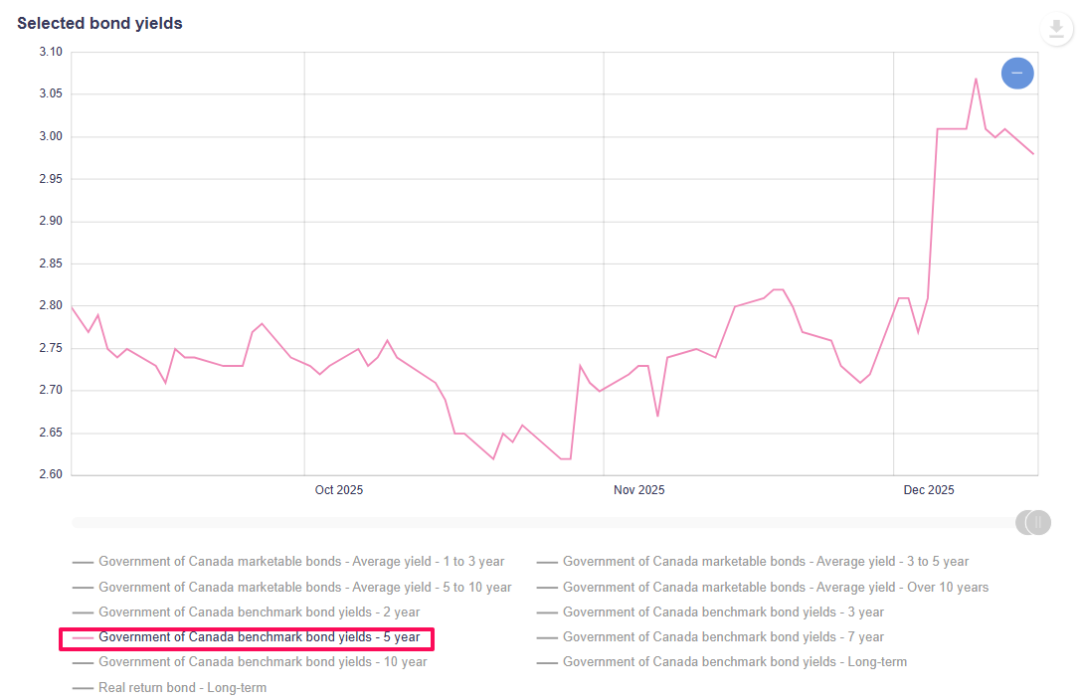Viewport: 1080px width, 700px height.
Task: Click the Oct 2025 axis label
Action: (339, 490)
